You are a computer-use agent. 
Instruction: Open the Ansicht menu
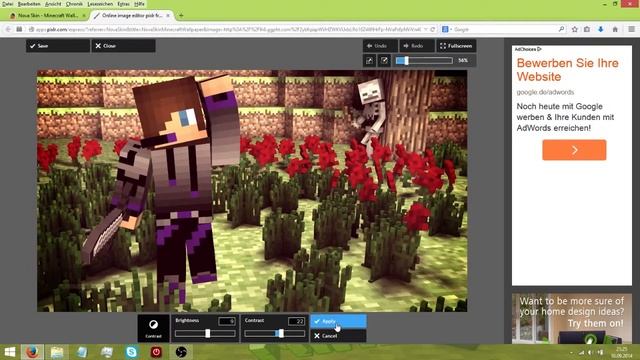[x=53, y=4]
